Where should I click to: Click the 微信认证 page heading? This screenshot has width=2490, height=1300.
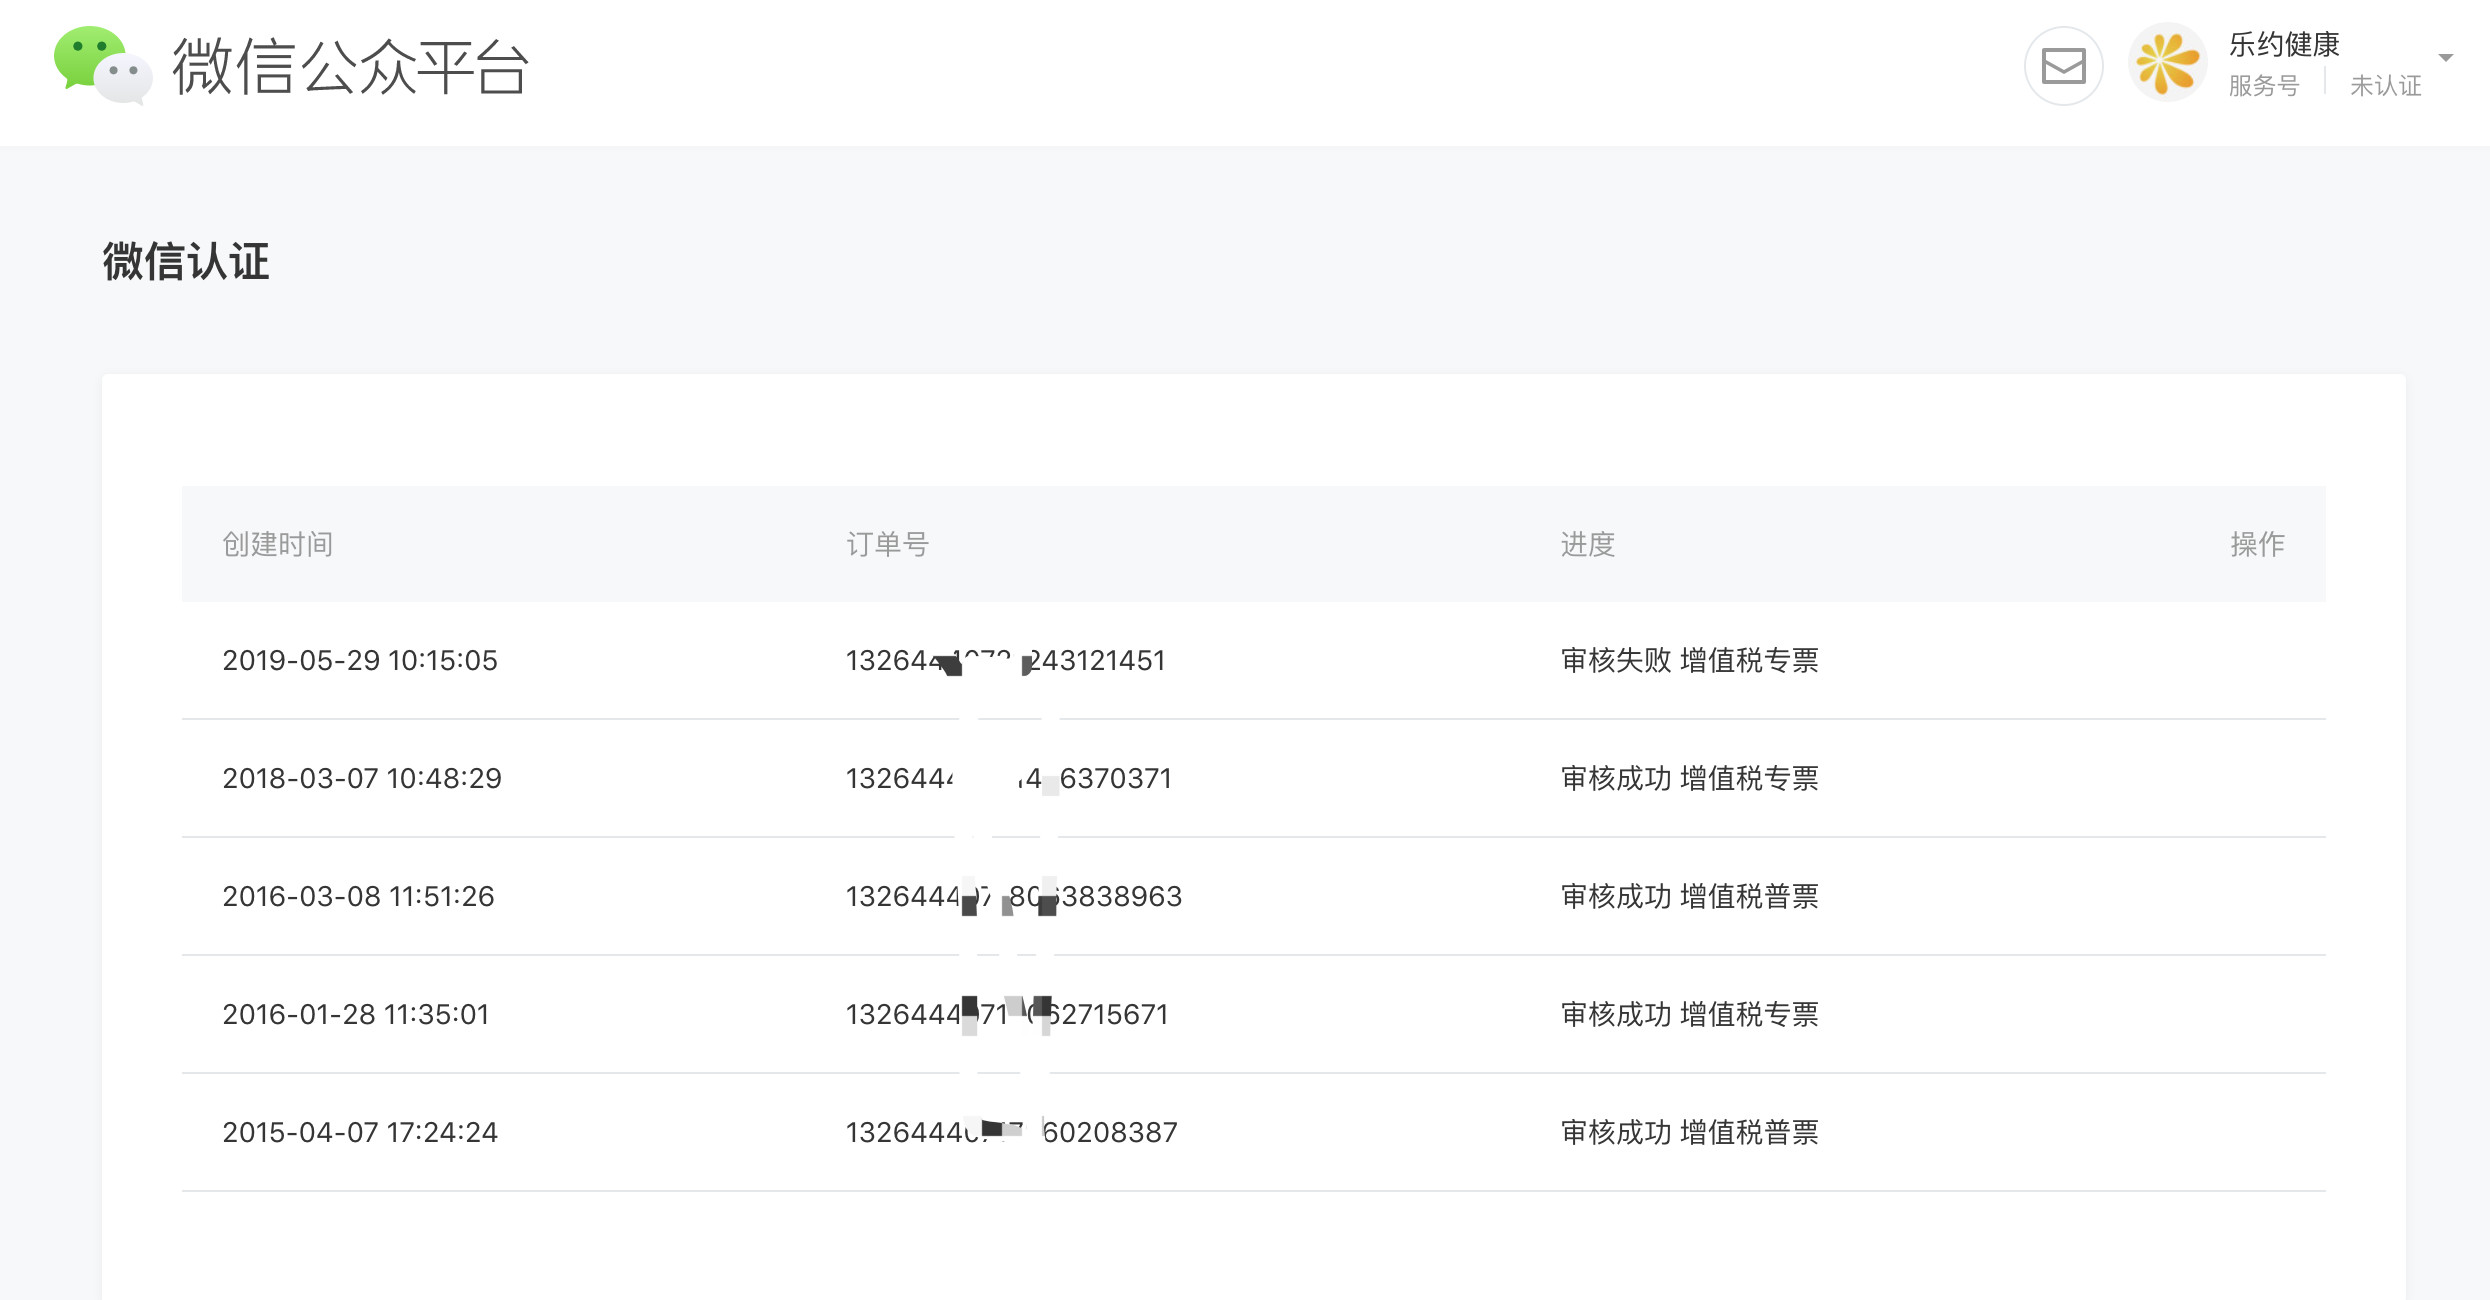[x=186, y=262]
